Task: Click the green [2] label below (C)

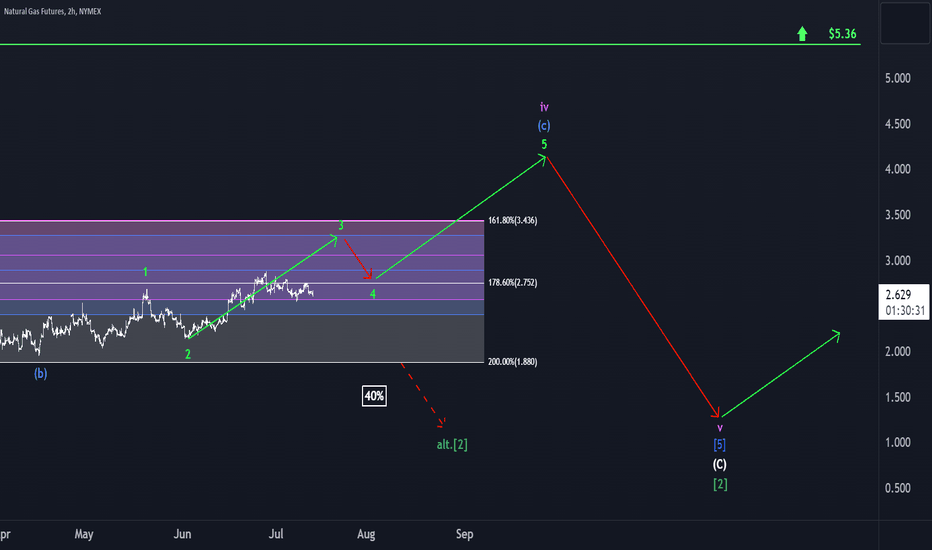Action: [x=720, y=485]
